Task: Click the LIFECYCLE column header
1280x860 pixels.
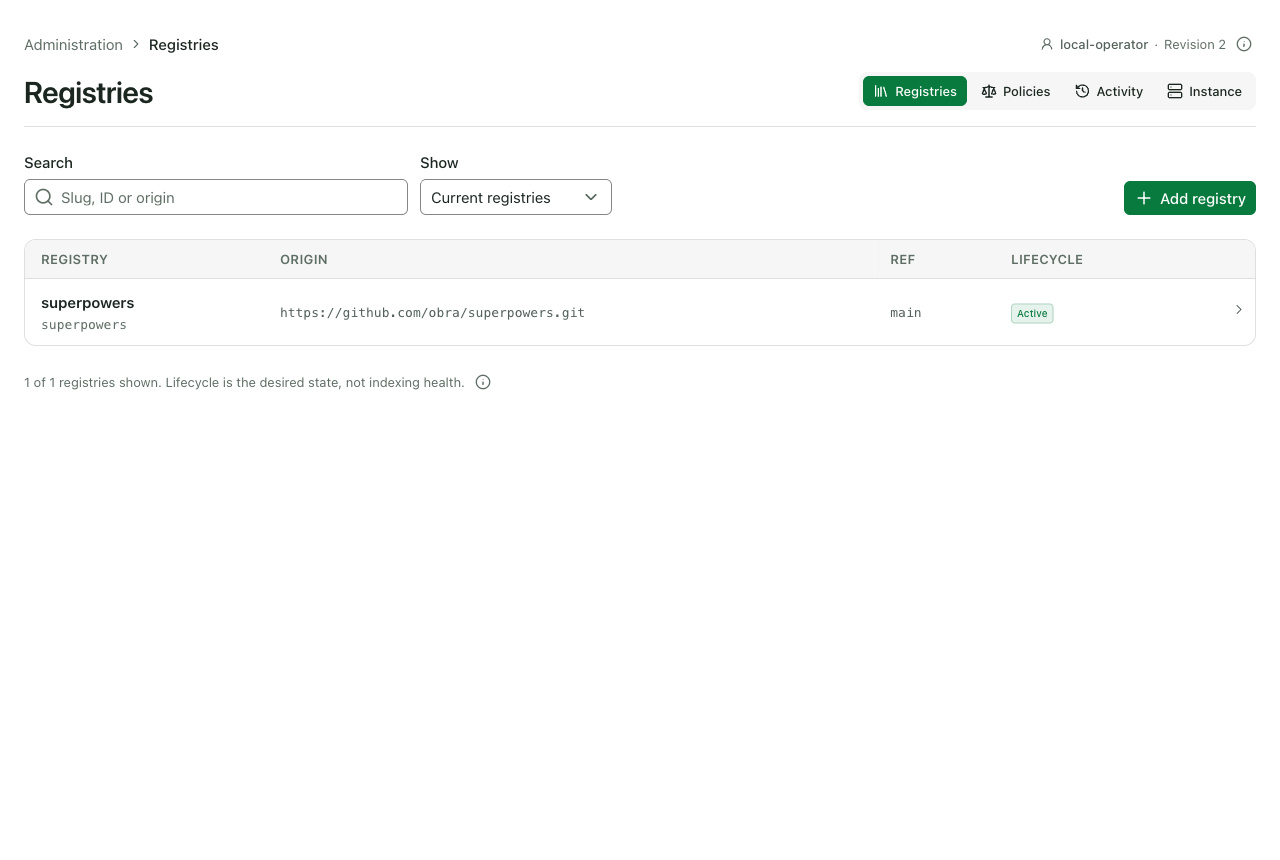Action: [1047, 259]
